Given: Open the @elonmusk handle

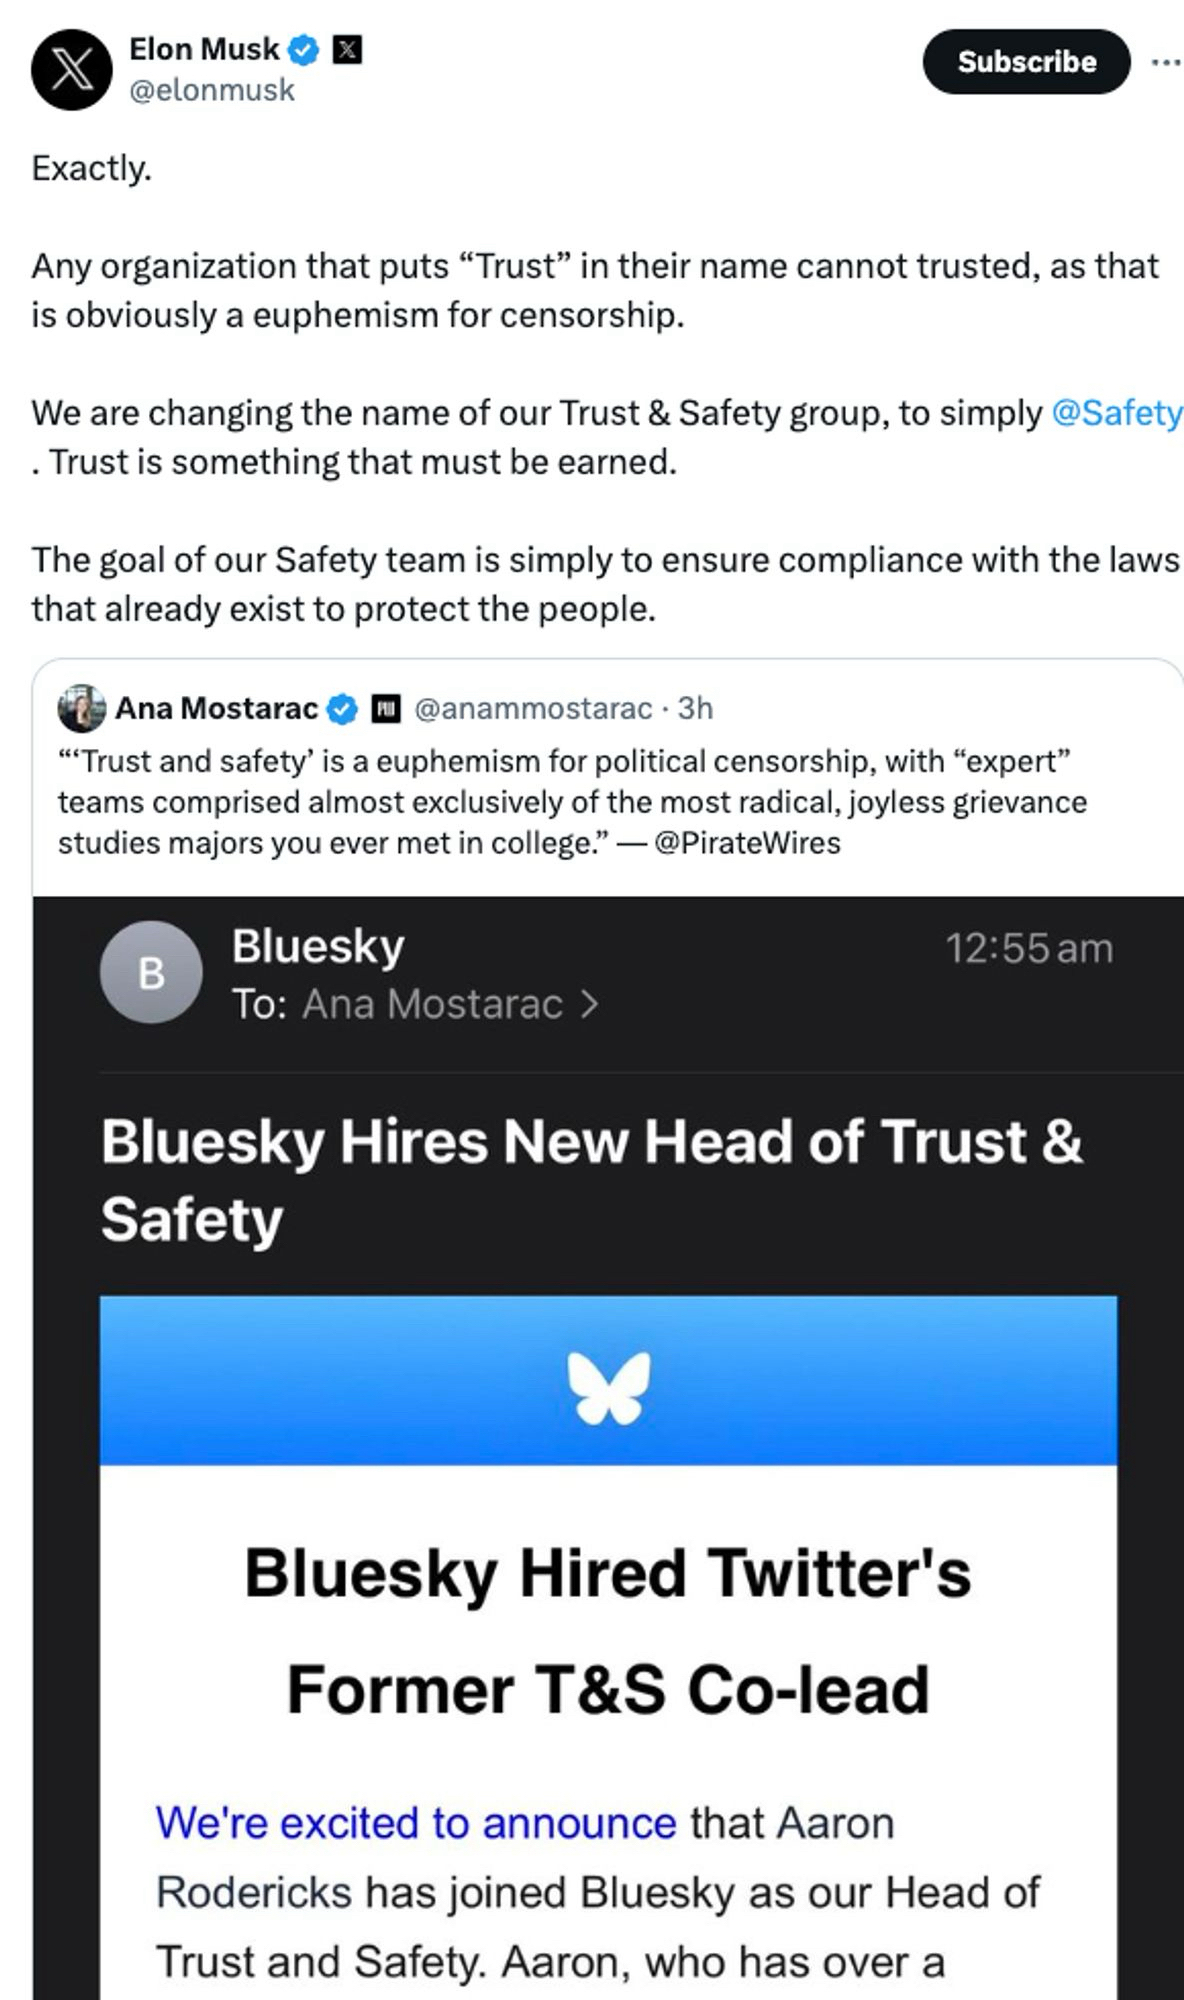Looking at the screenshot, I should pyautogui.click(x=212, y=90).
